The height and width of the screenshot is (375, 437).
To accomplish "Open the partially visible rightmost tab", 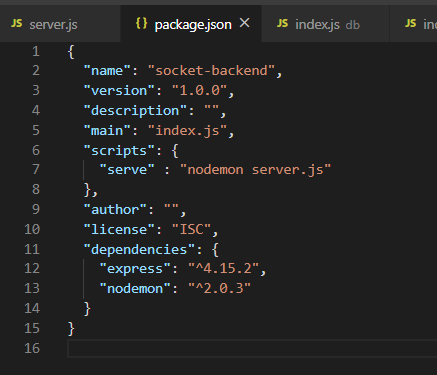I will (413, 24).
